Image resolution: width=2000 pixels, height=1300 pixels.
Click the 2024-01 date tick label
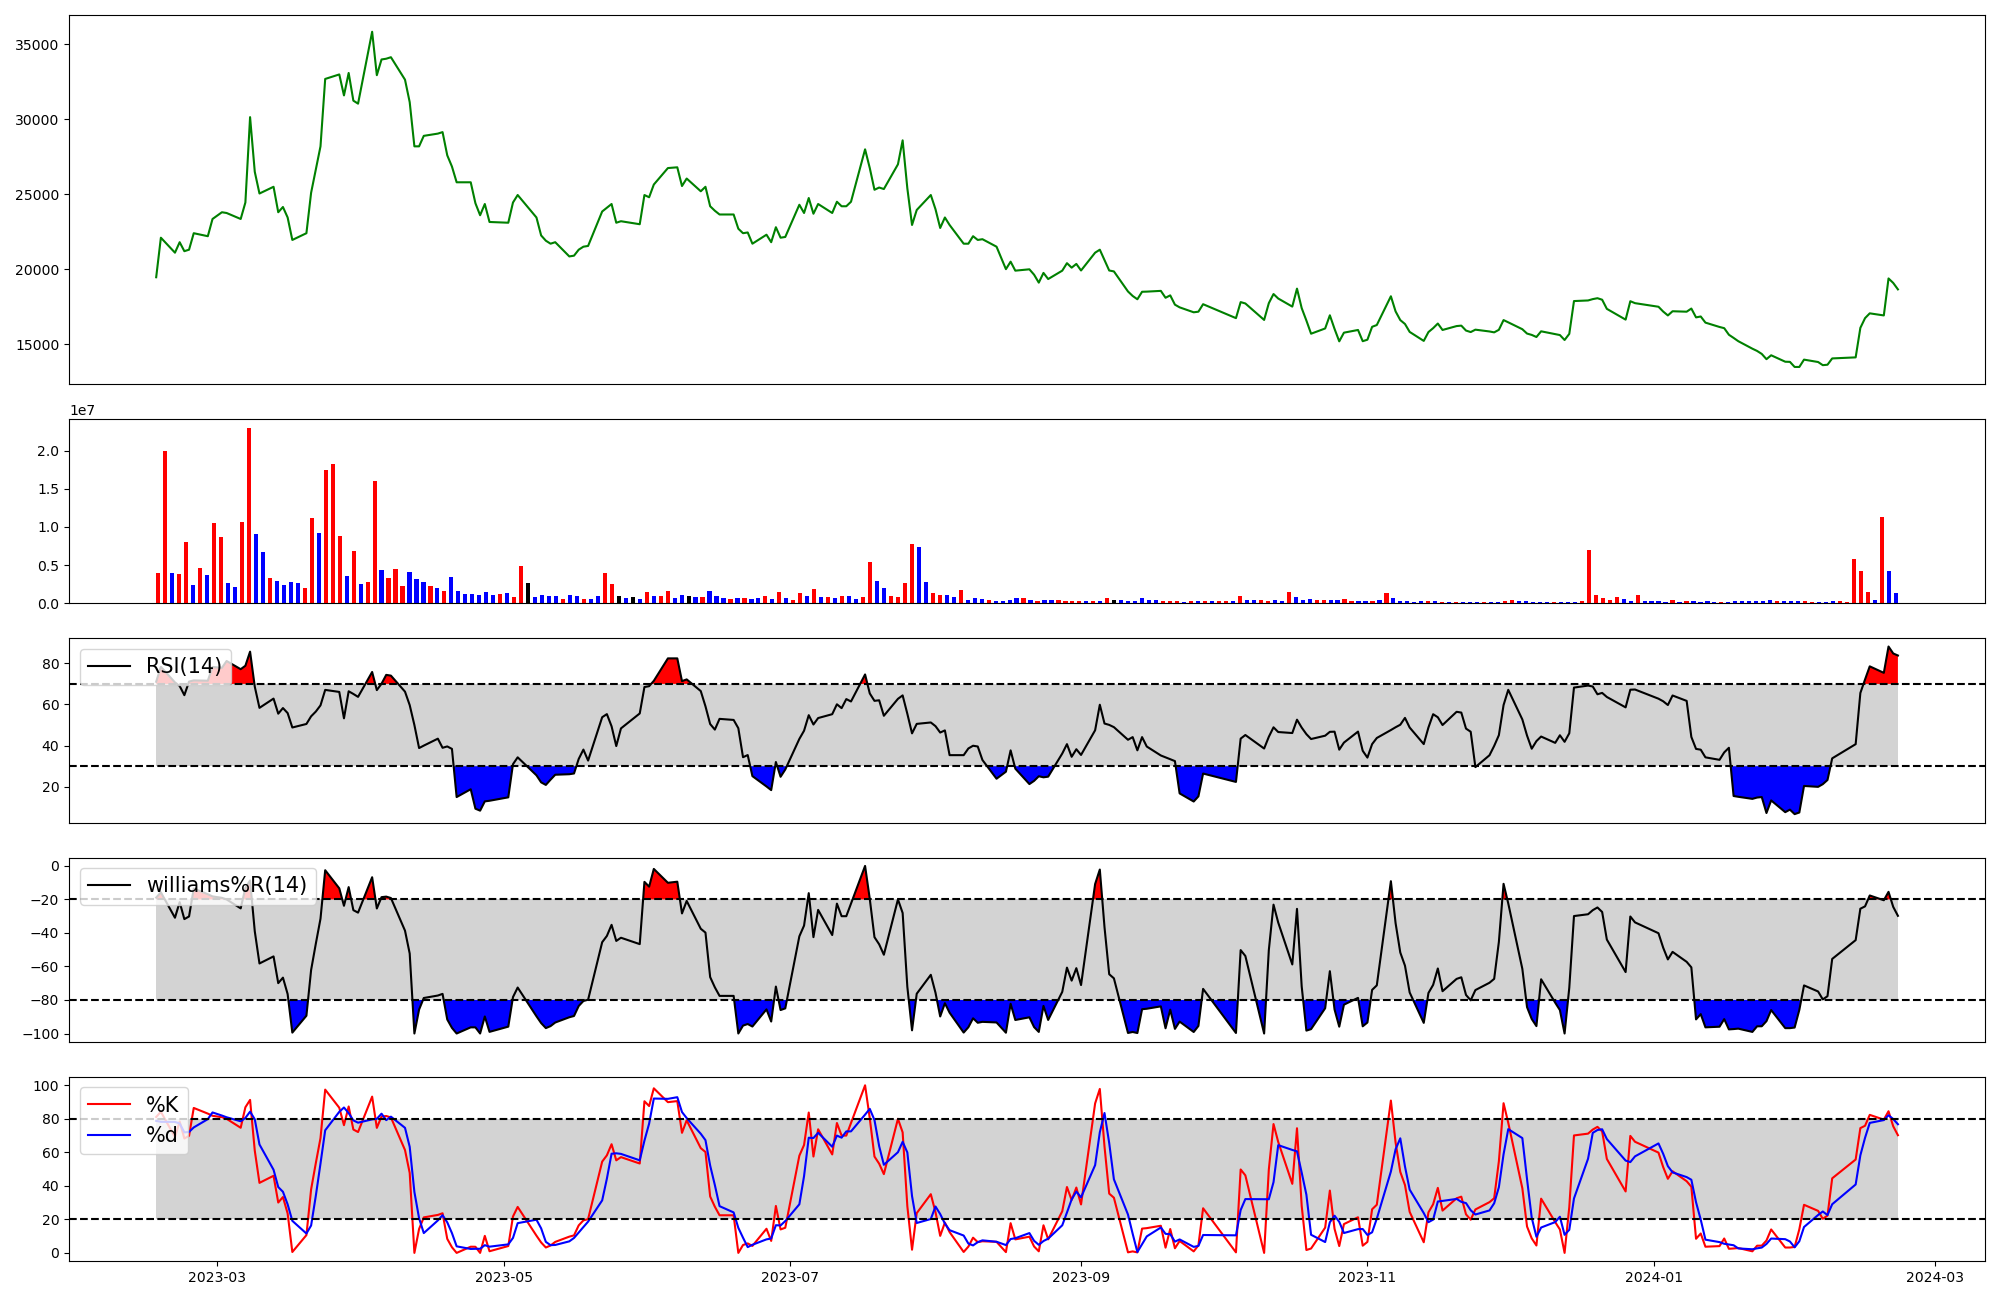tap(1654, 1277)
